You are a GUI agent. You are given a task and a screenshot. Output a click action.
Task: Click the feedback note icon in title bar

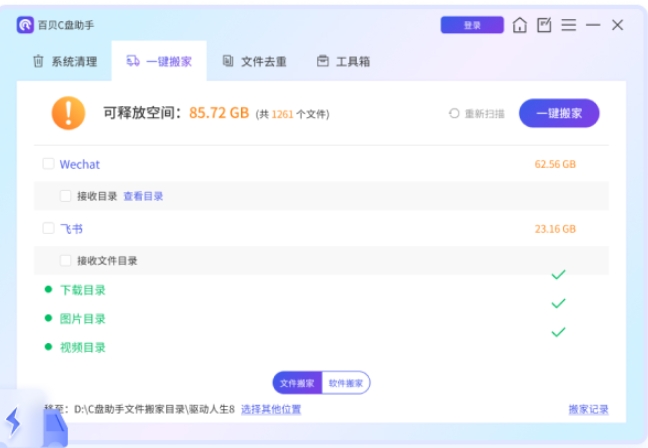click(x=544, y=25)
